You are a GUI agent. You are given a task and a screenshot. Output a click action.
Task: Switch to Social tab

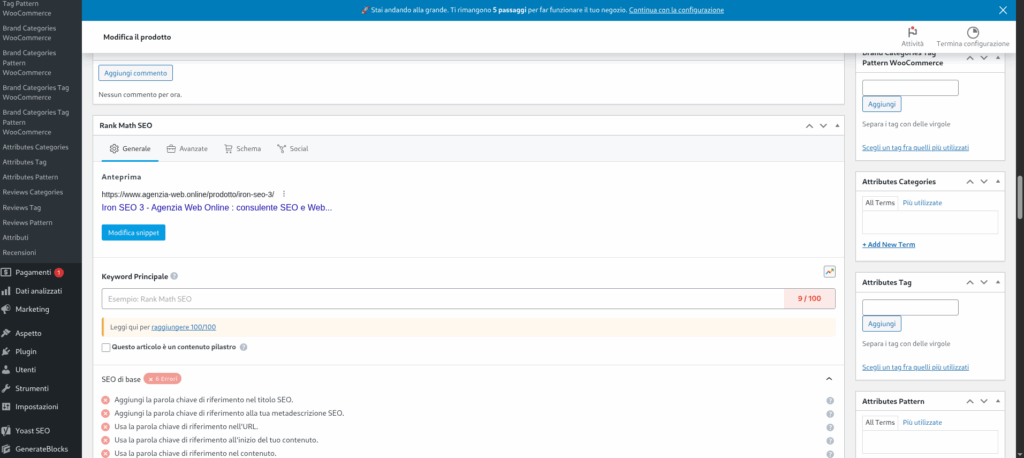tap(293, 148)
